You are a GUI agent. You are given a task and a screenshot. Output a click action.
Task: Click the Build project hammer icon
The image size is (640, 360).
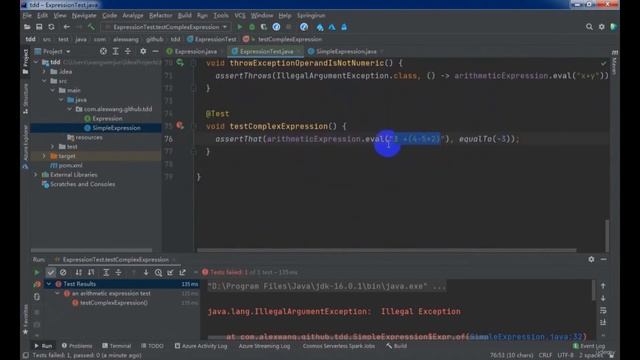point(91,27)
